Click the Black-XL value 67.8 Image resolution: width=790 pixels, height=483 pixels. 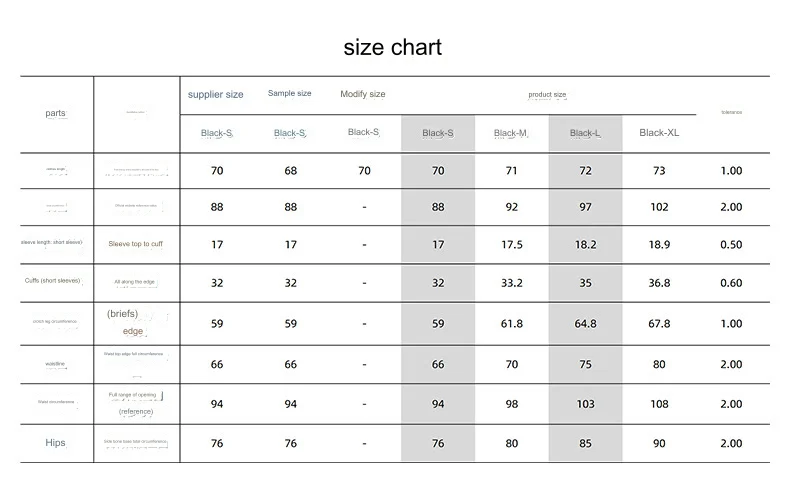pos(659,324)
